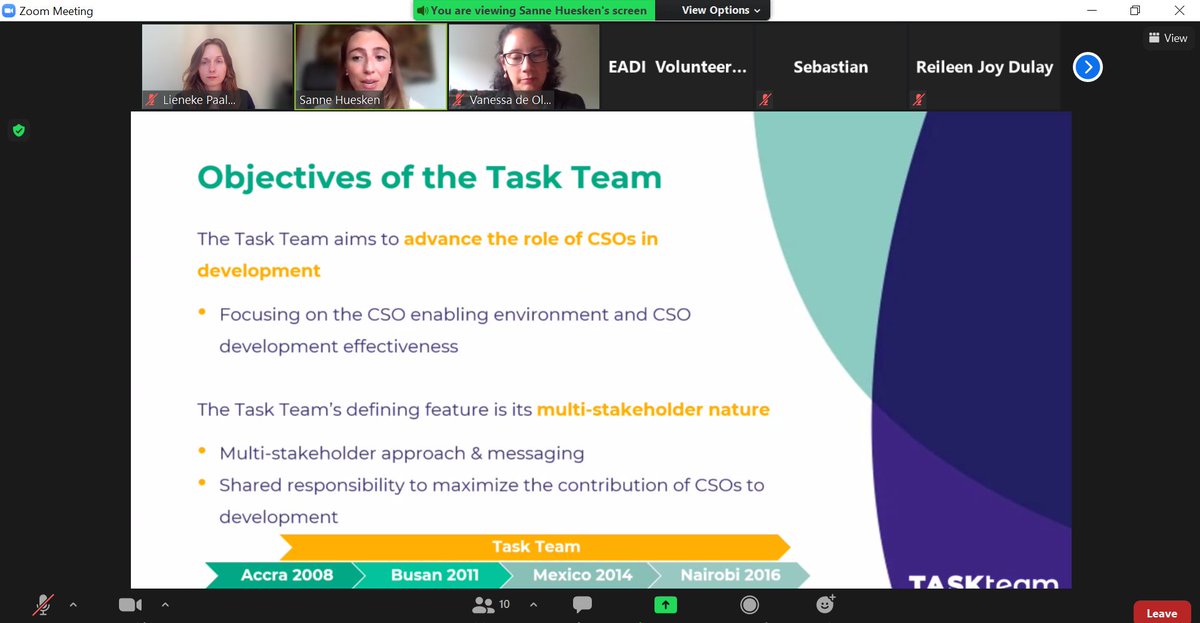
Task: Expand video settings with the camera chevron
Action: pos(165,604)
